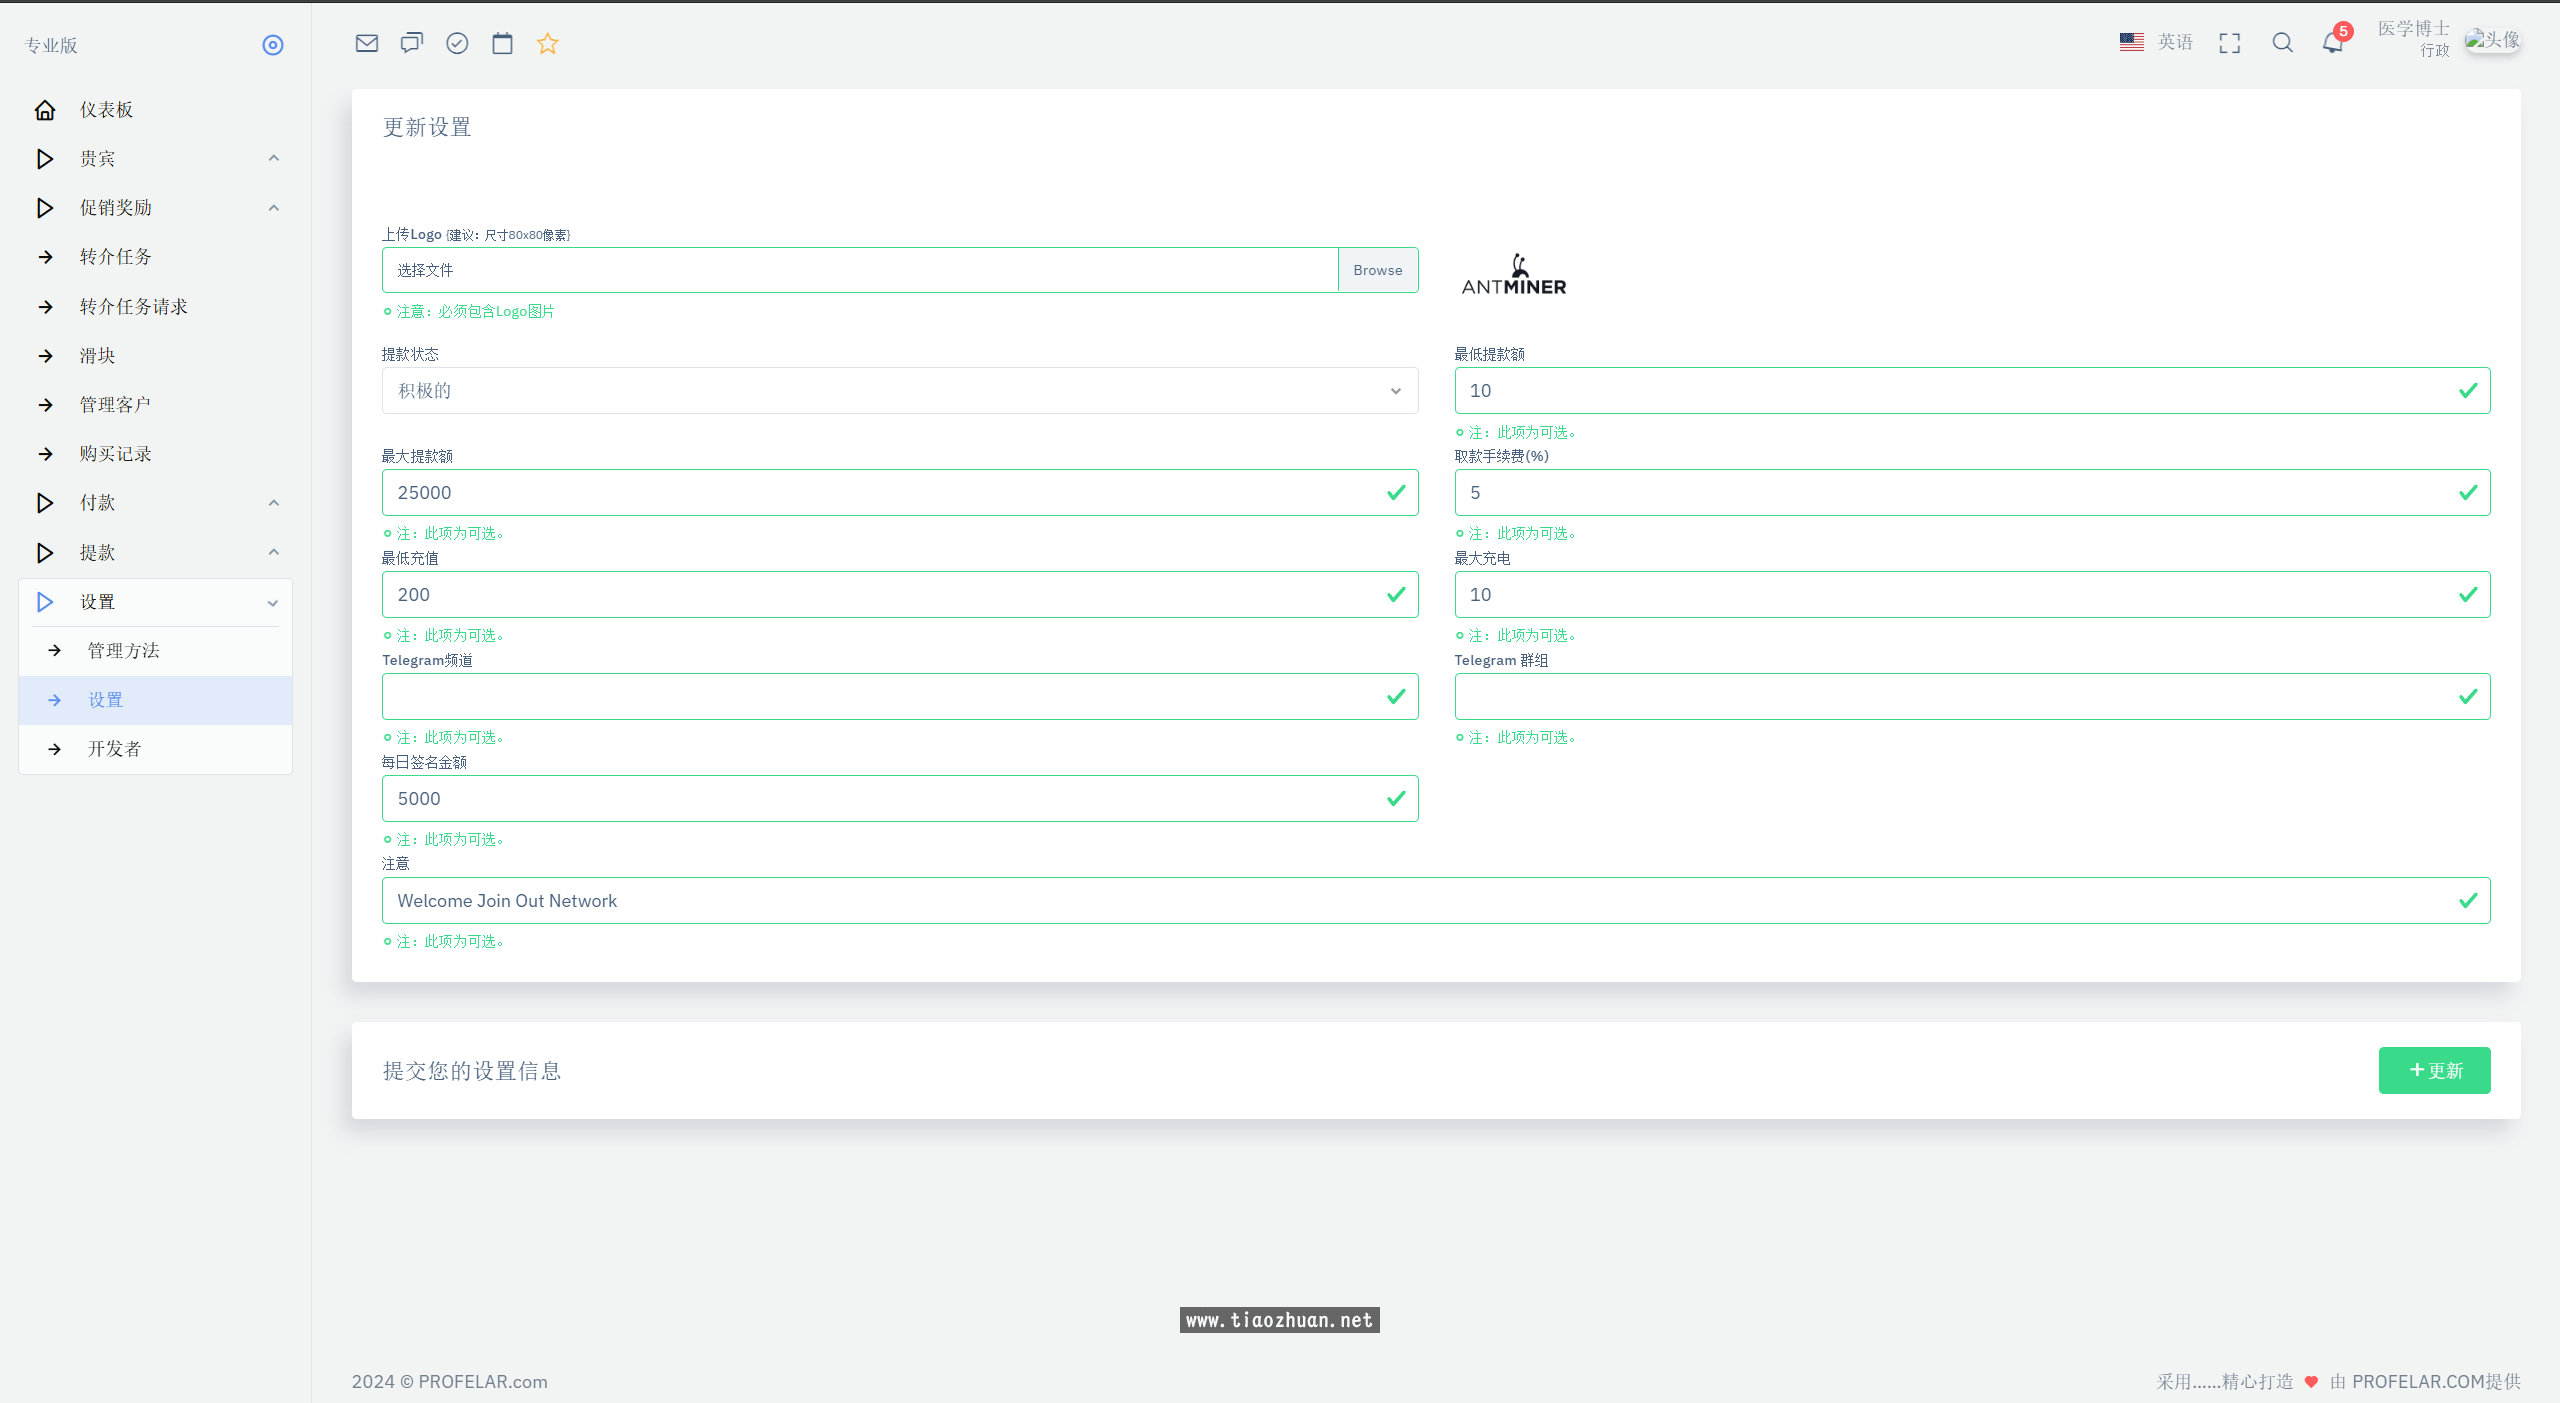The width and height of the screenshot is (2560, 1403).
Task: Open 管理方法 submenu item
Action: (123, 651)
